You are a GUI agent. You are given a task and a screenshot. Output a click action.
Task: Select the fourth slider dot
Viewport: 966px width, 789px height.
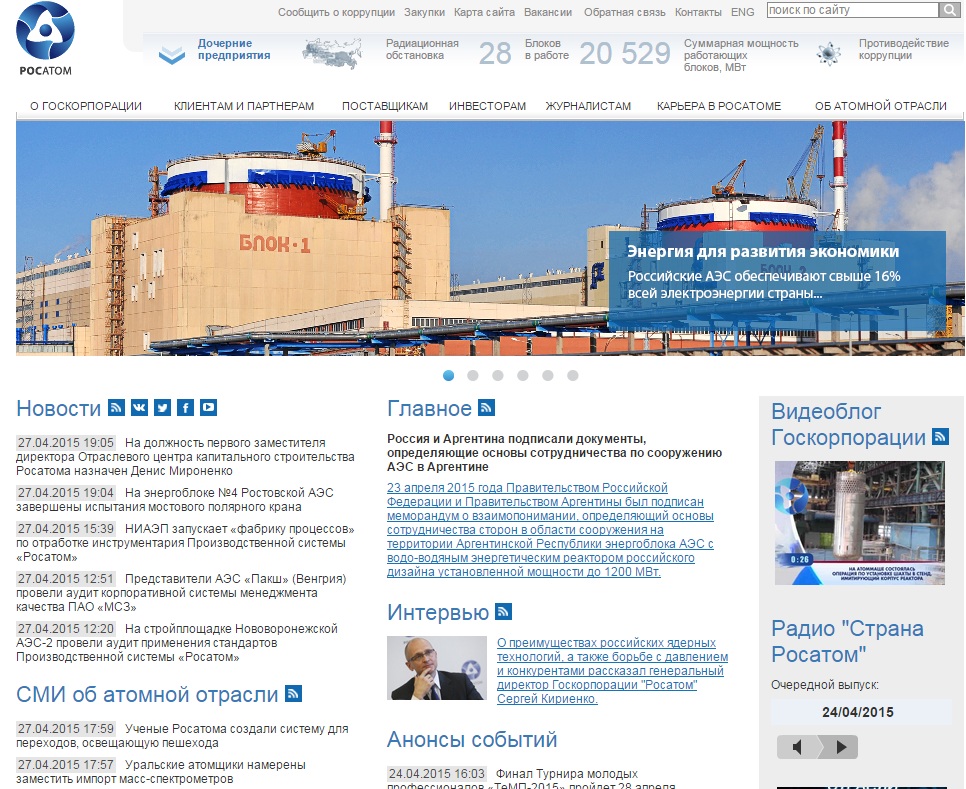pos(522,376)
